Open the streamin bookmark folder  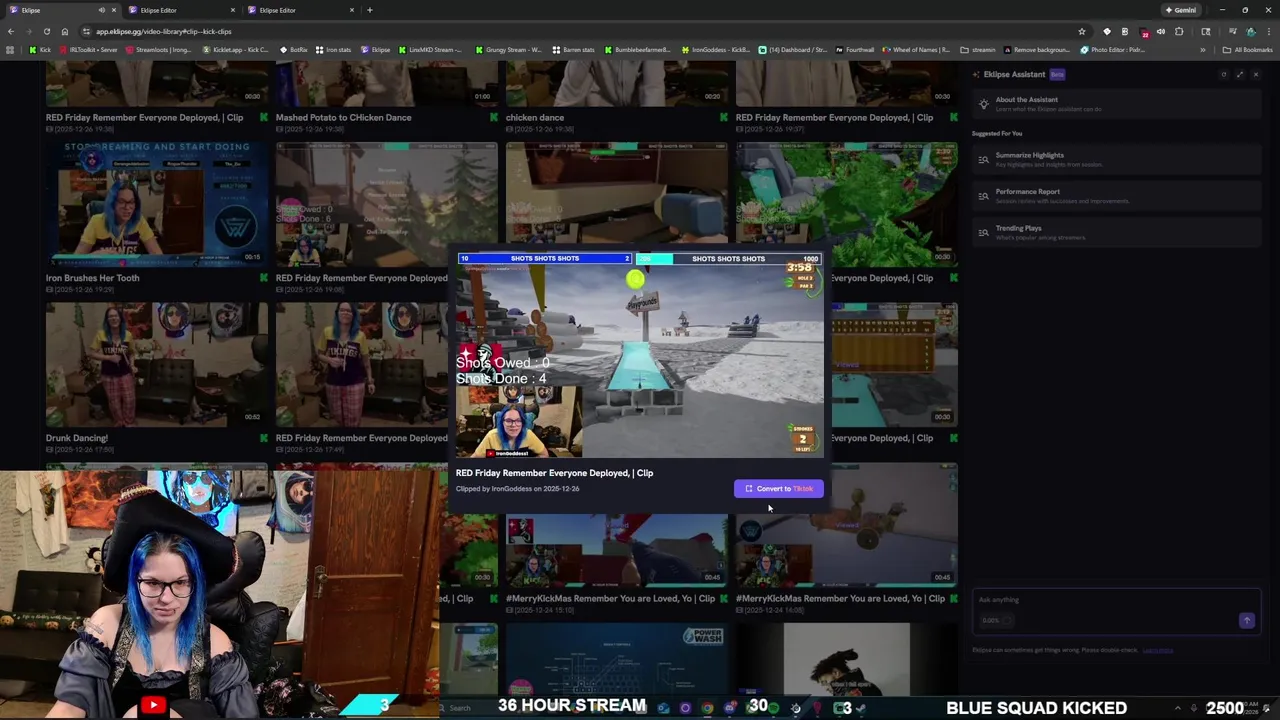977,50
